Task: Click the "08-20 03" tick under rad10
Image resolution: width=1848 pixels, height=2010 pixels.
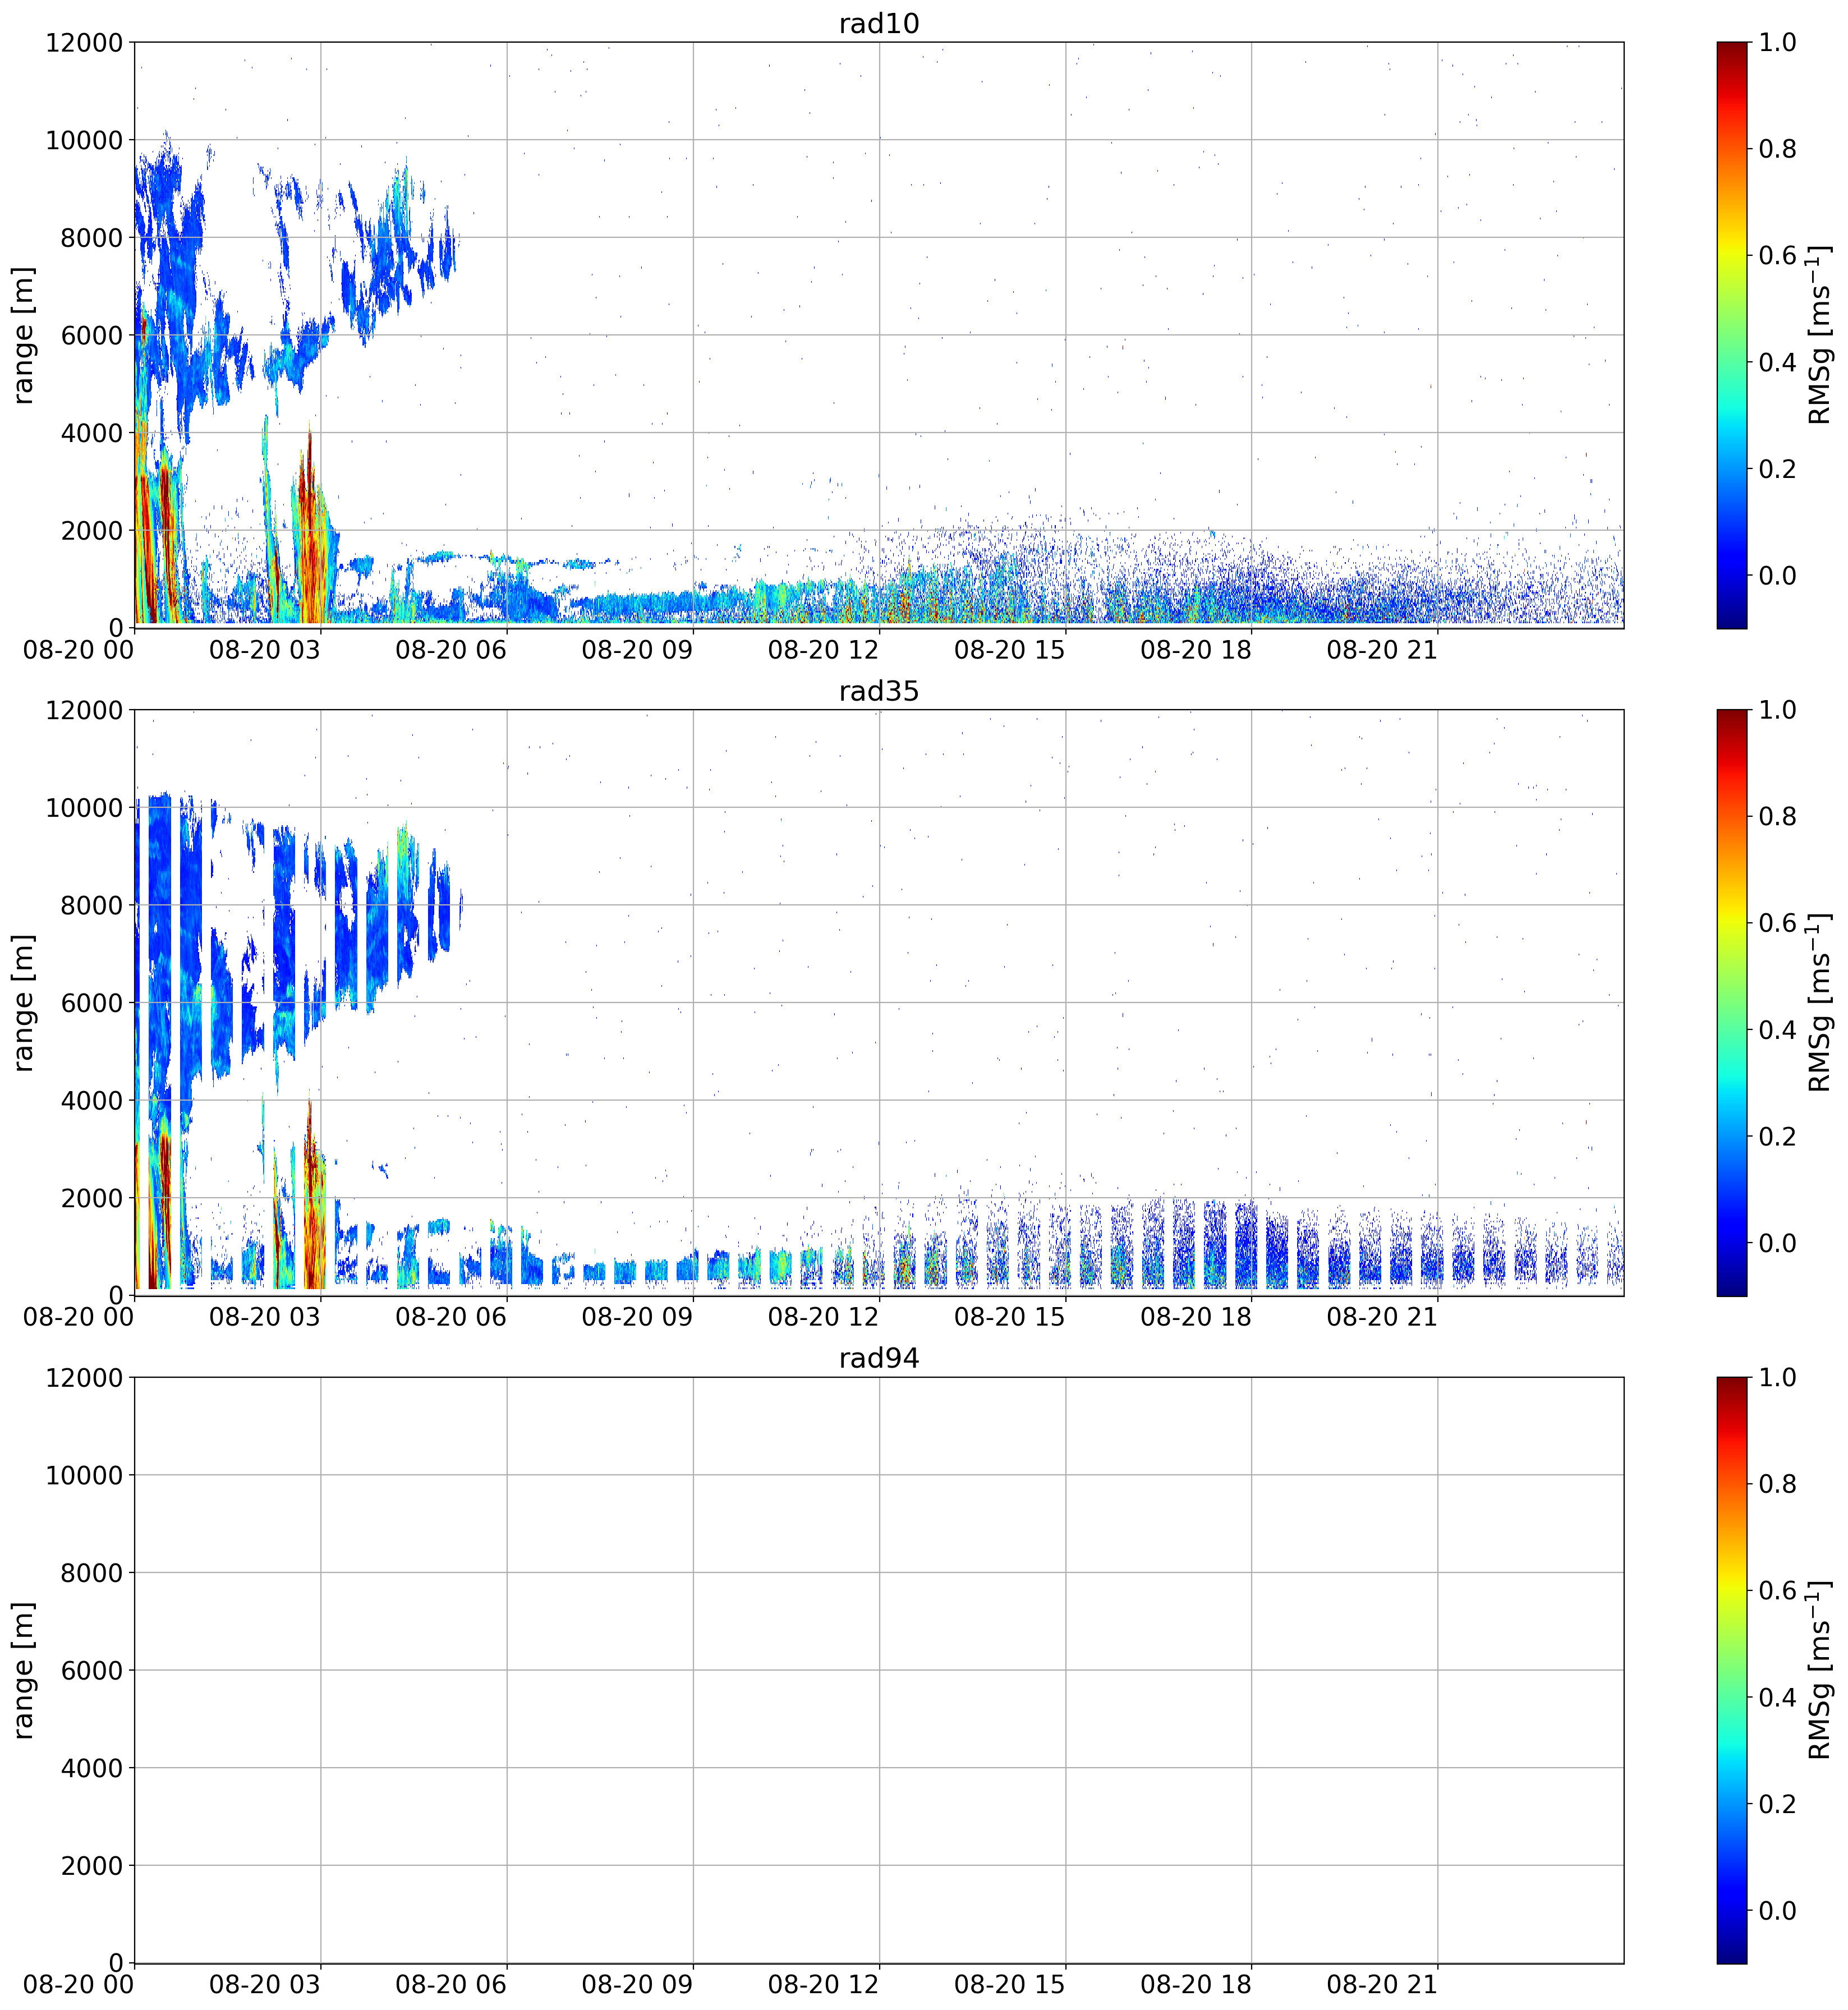Action: click(265, 650)
